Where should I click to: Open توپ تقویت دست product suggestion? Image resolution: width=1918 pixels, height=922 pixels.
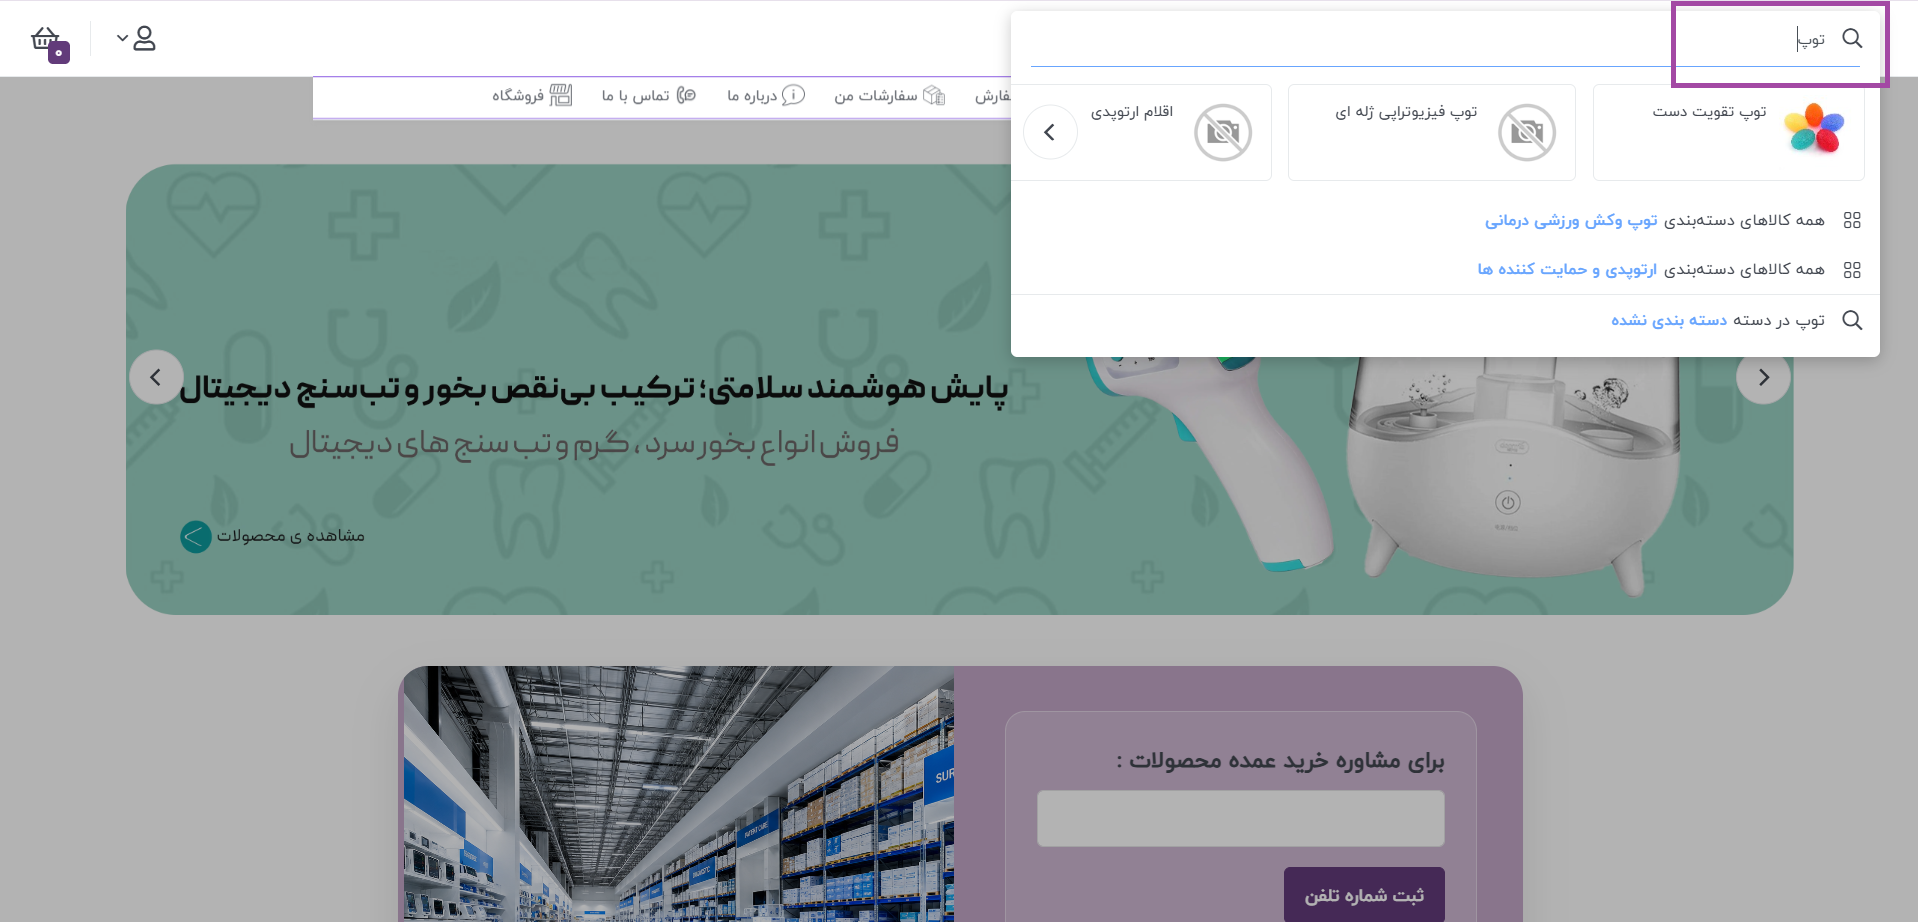pyautogui.click(x=1728, y=132)
